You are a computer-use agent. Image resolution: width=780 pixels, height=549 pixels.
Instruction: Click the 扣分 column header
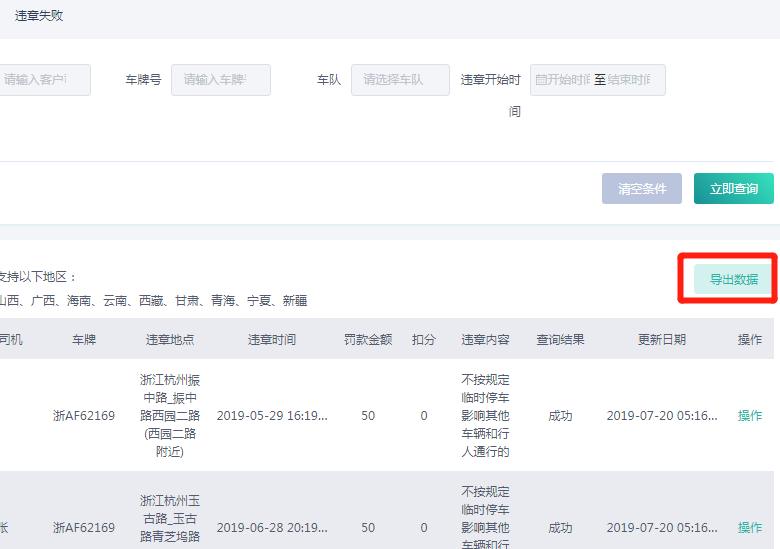coord(424,340)
